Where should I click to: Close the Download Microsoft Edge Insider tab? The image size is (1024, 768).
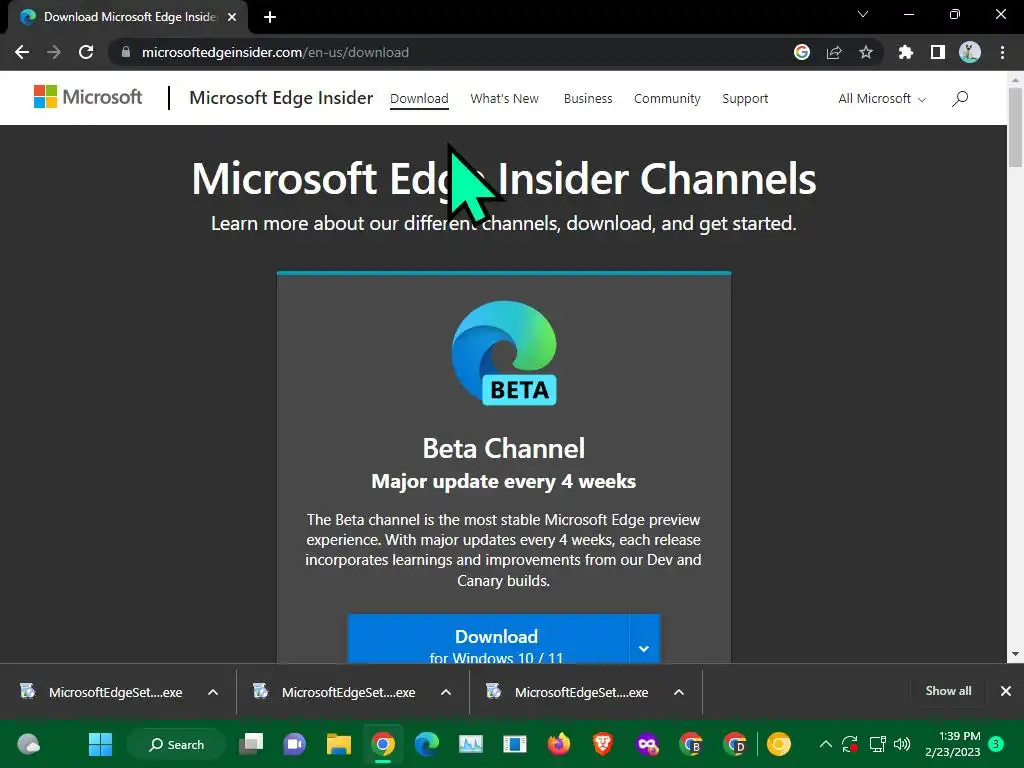coord(231,17)
